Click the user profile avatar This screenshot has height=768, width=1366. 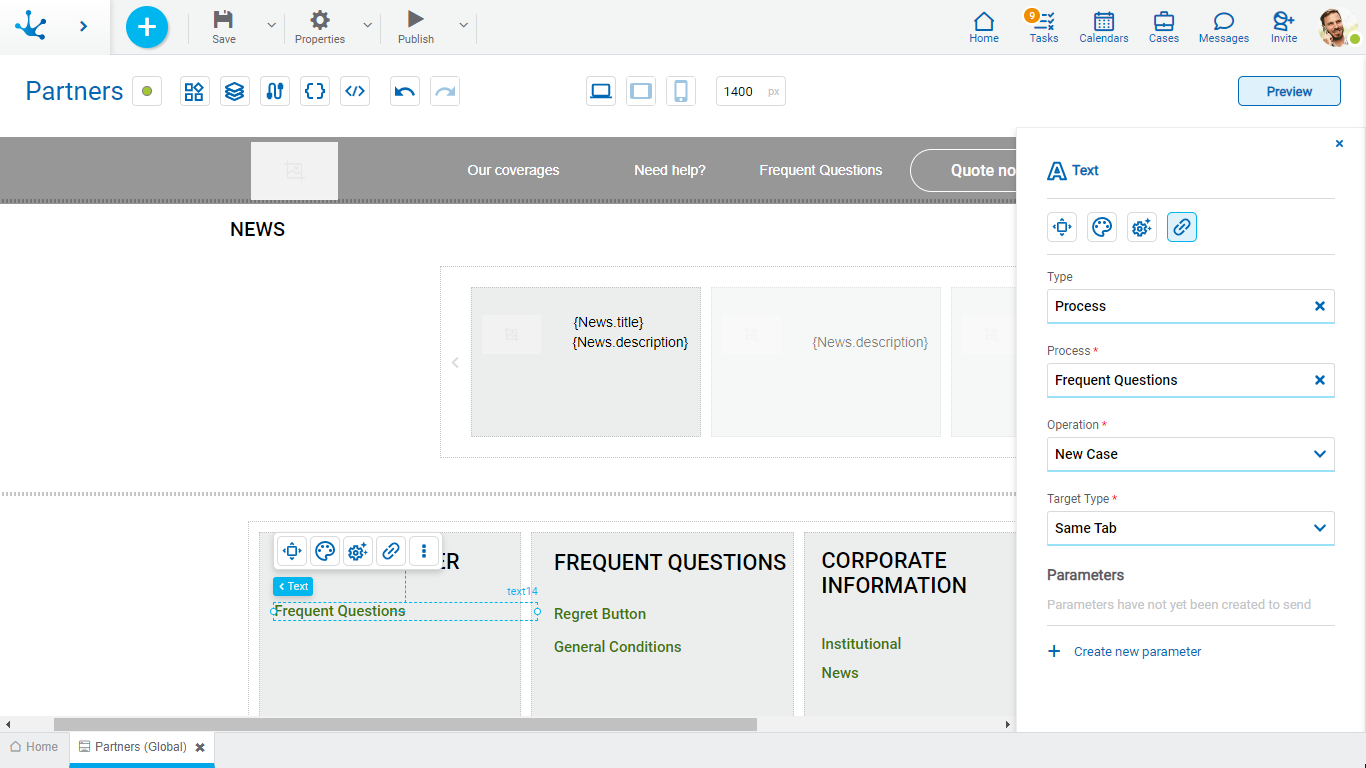[x=1338, y=27]
